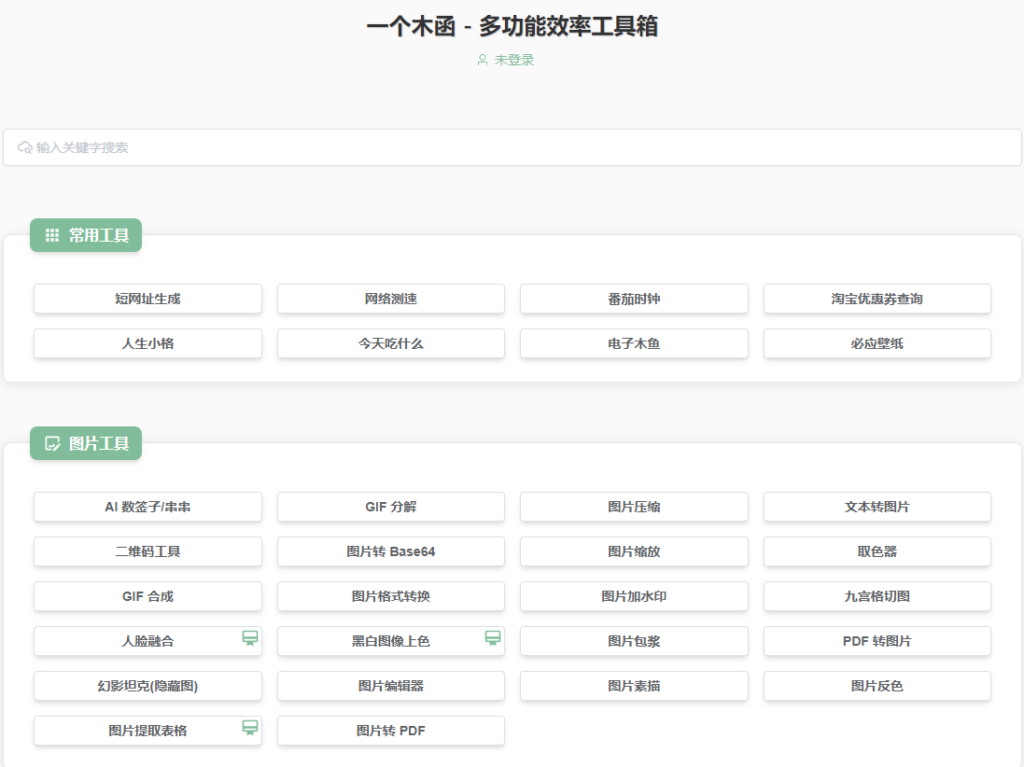Click the image icon on the 图片工具 header badge

pos(52,443)
